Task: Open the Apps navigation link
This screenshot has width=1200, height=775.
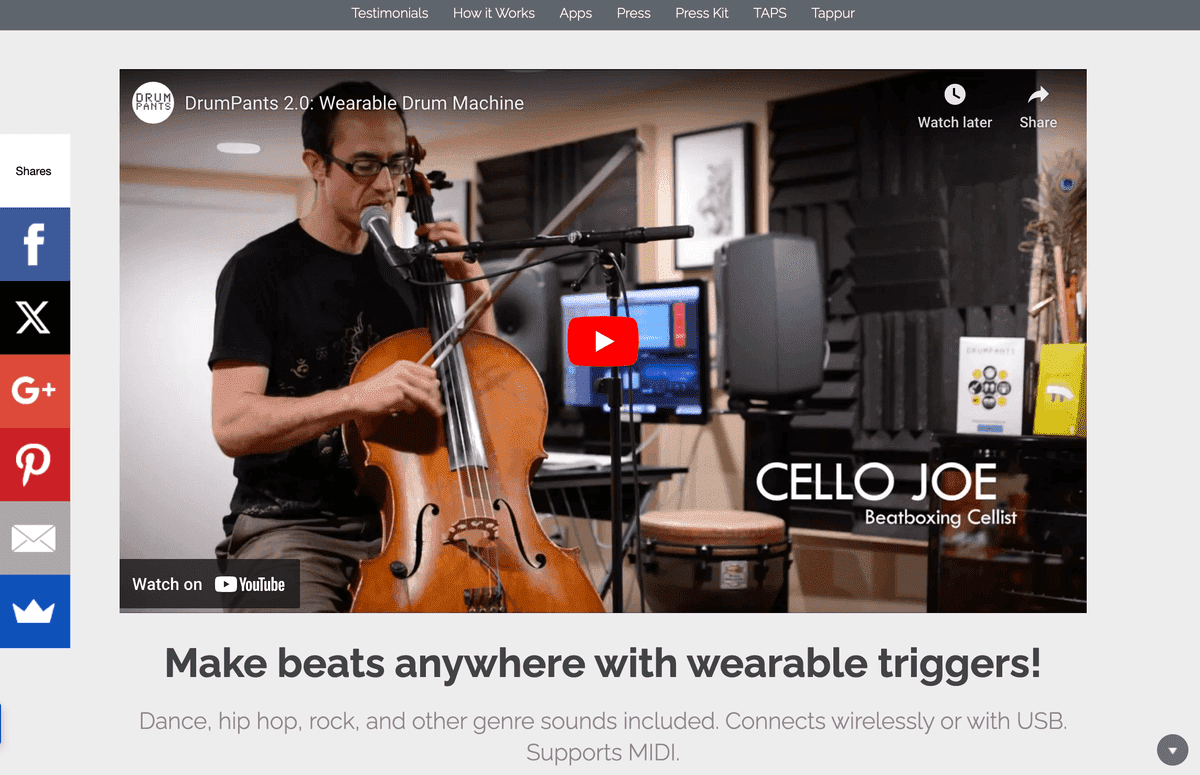Action: 576,13
